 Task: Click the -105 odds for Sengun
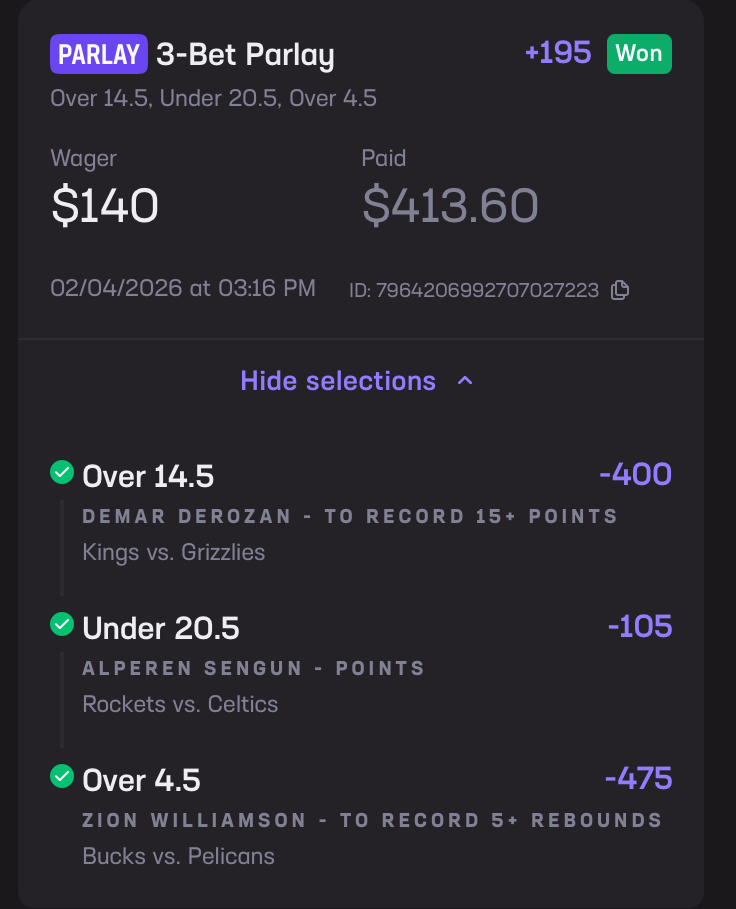640,626
